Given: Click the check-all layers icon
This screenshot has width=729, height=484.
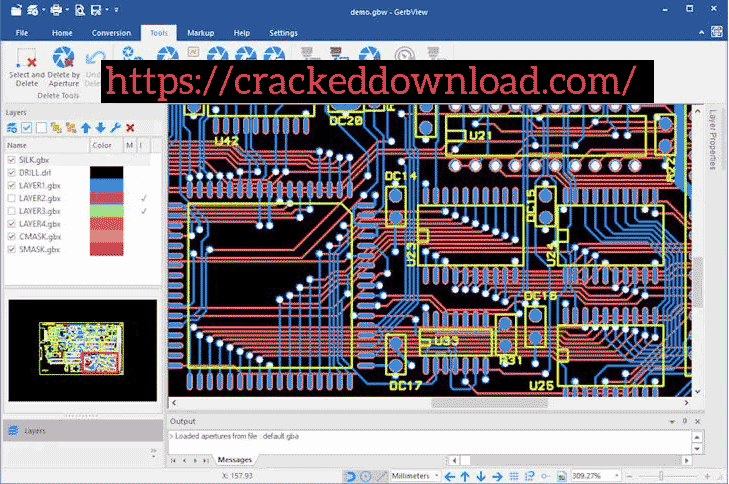Looking at the screenshot, I should 27,128.
